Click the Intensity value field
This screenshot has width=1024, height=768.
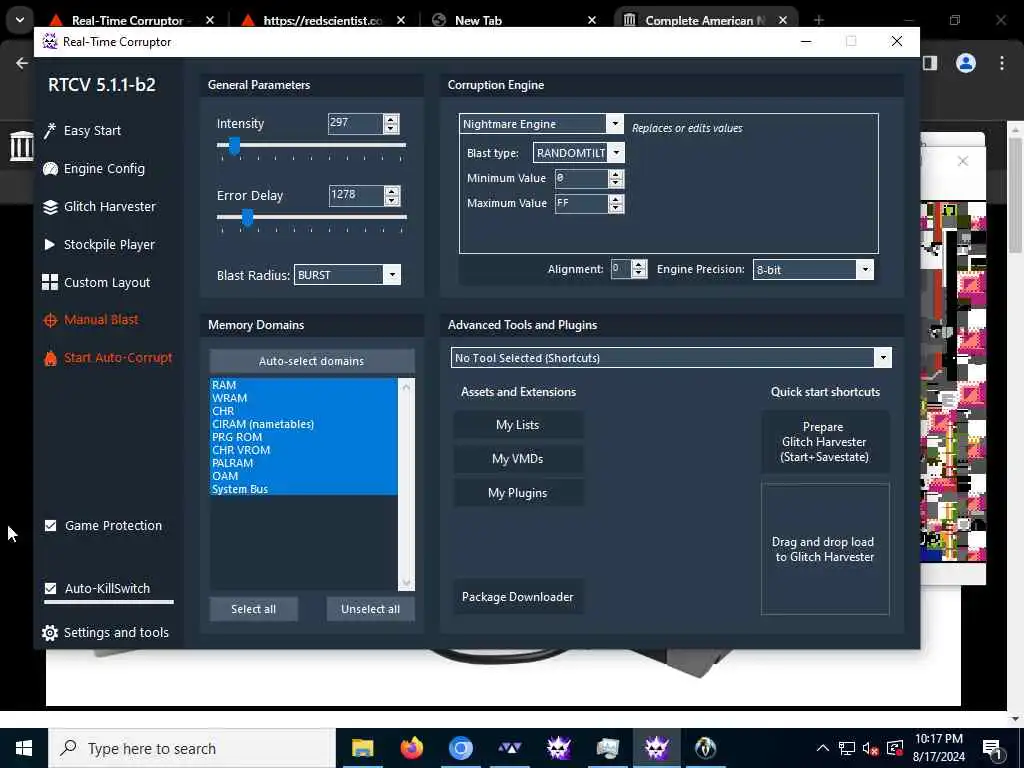(x=355, y=123)
